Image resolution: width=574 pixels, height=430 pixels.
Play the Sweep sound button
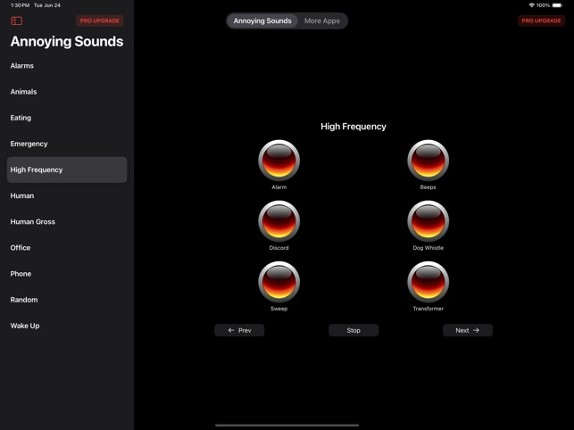coord(279,282)
